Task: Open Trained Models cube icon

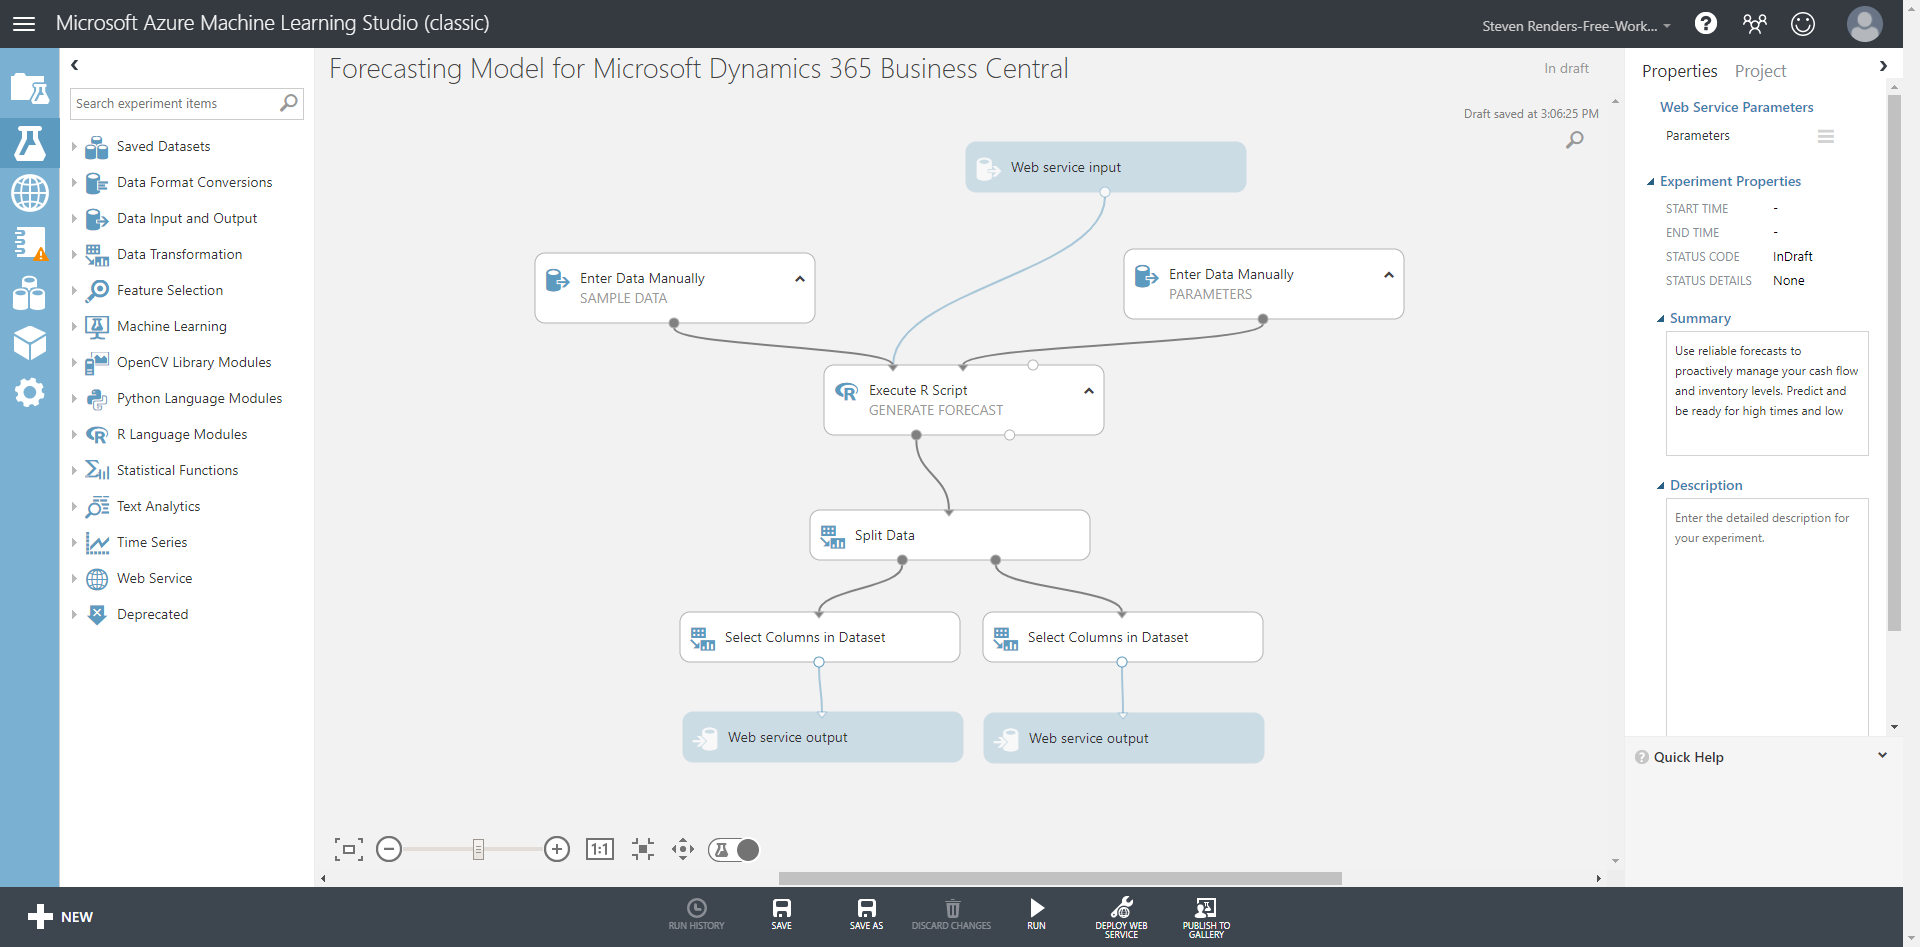Action: tap(29, 342)
